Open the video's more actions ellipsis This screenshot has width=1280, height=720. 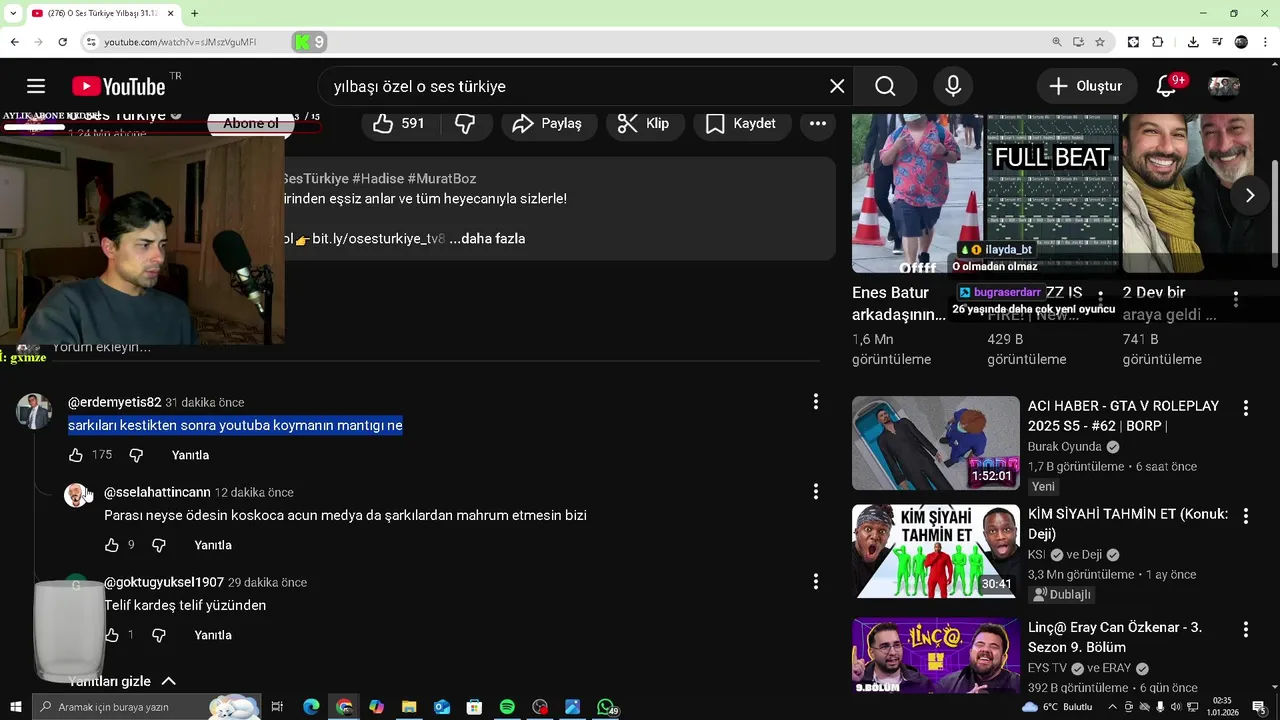click(818, 123)
